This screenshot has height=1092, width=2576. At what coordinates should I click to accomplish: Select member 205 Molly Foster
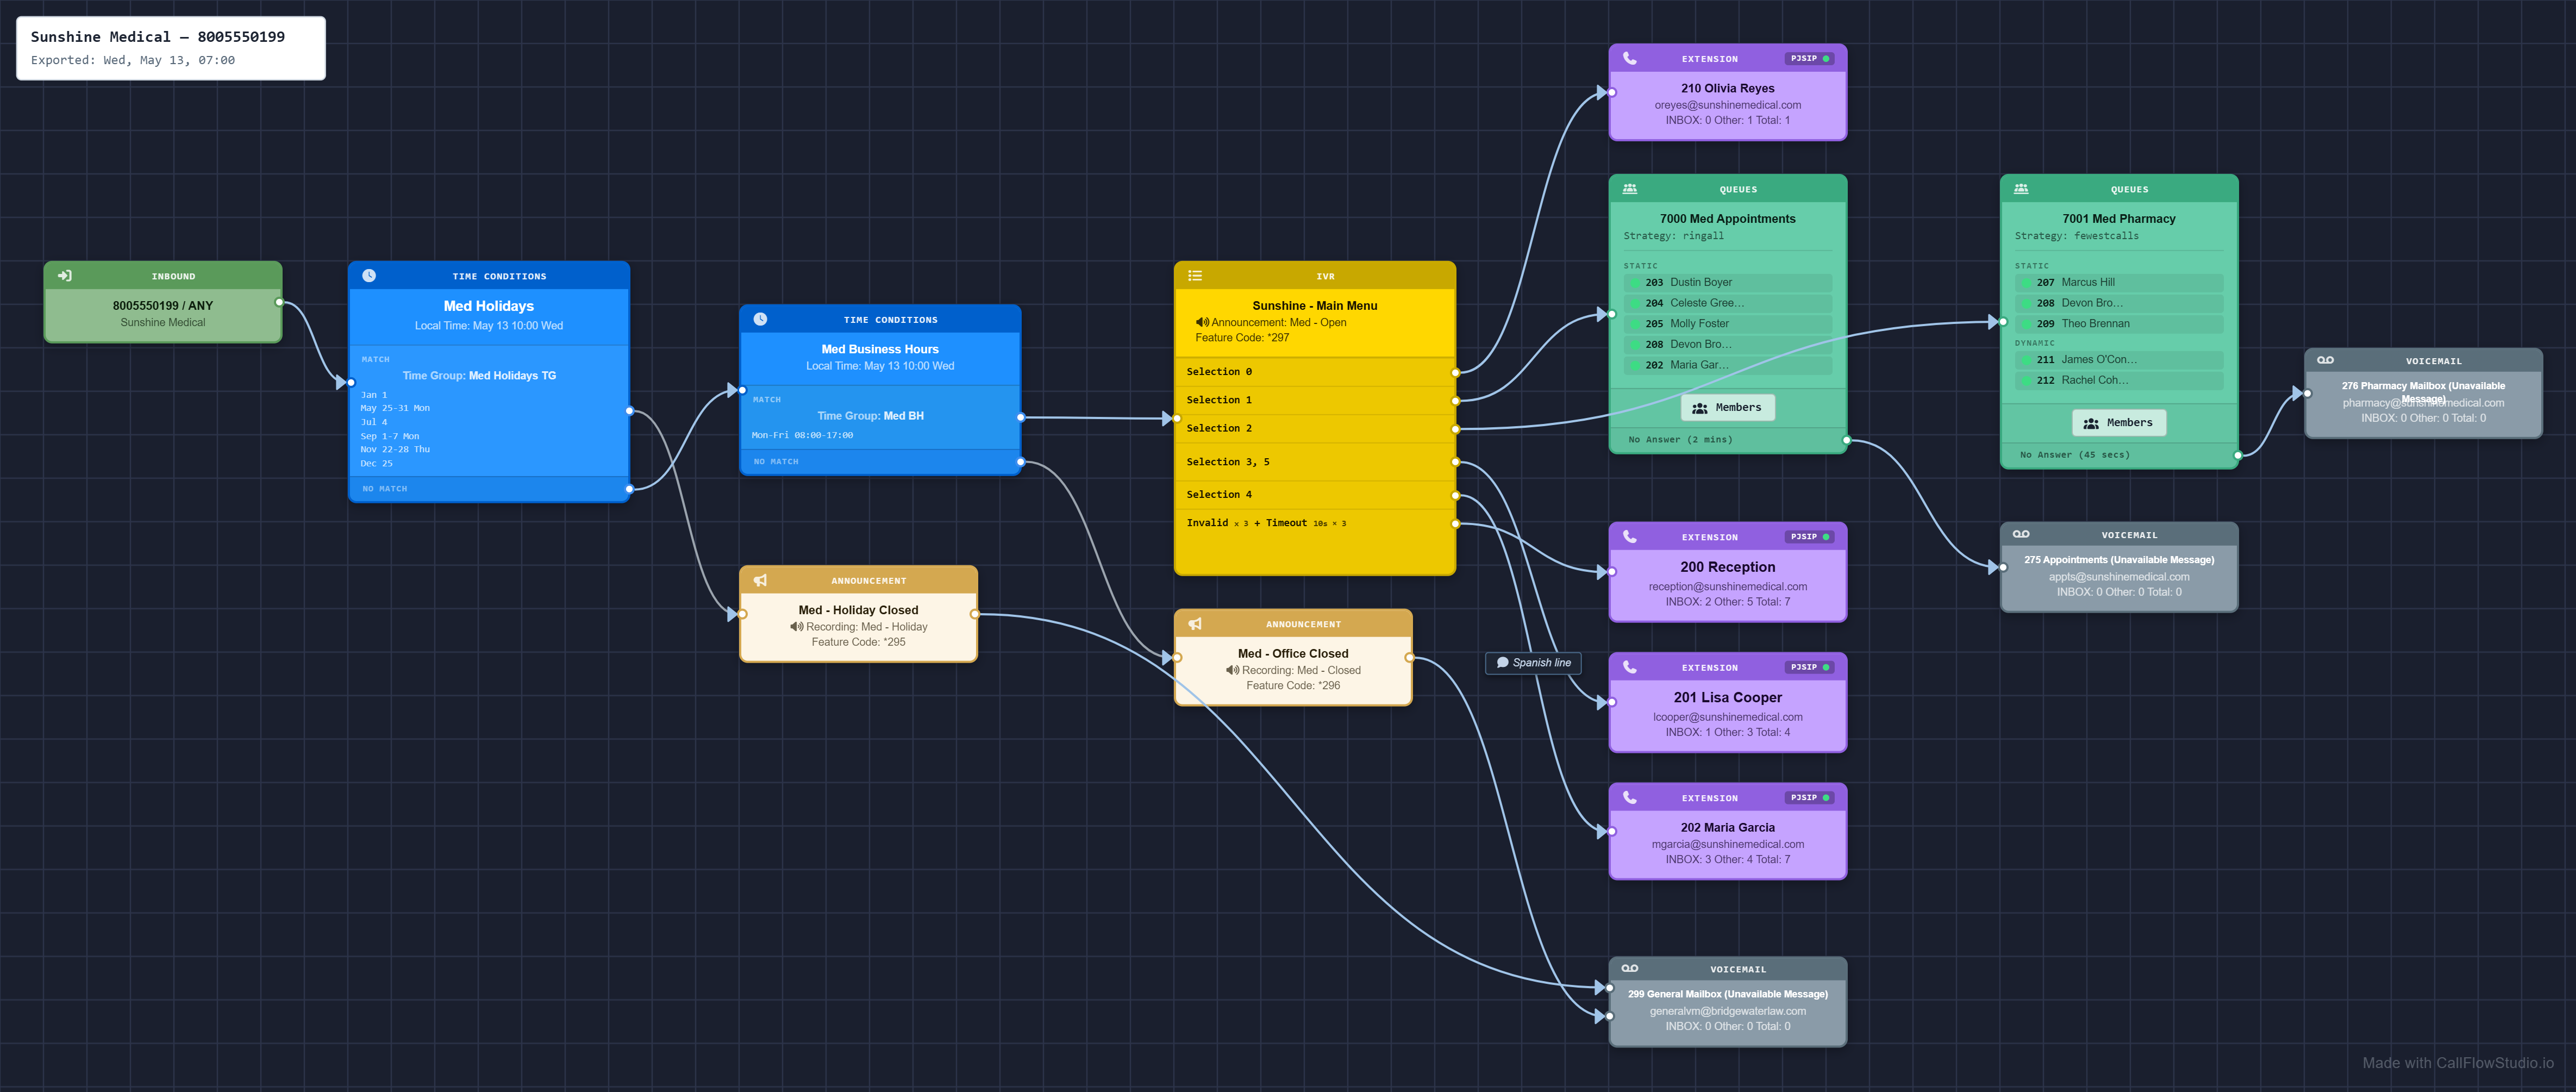[1727, 324]
